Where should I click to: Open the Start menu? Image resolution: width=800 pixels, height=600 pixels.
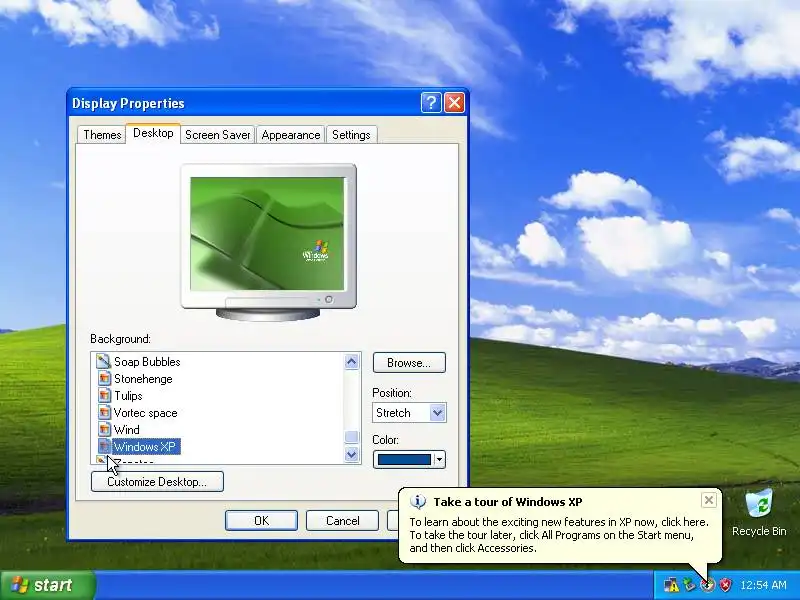[47, 585]
